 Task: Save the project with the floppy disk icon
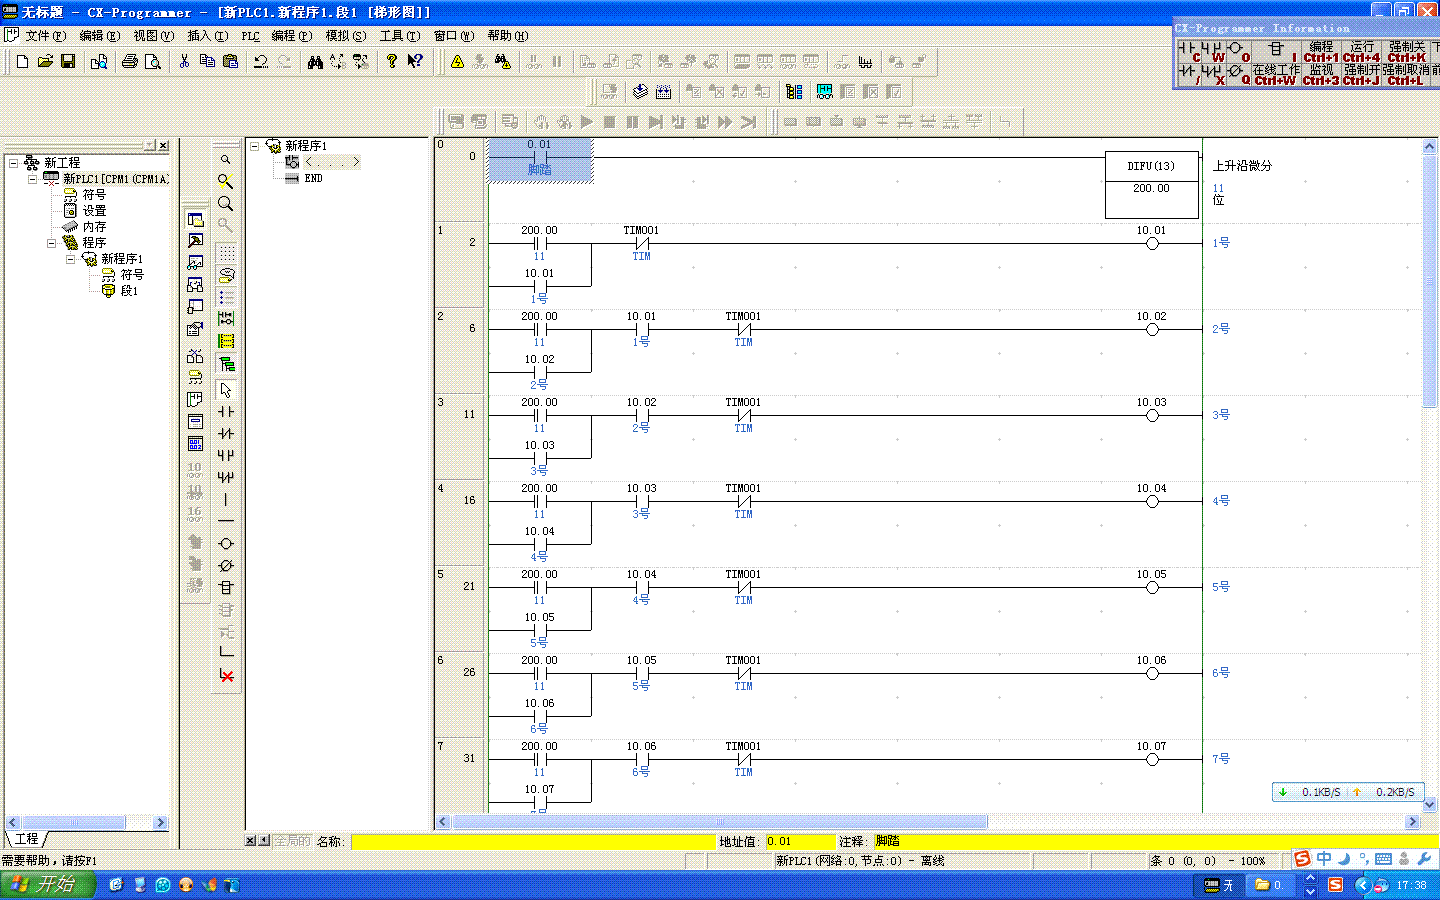(68, 62)
